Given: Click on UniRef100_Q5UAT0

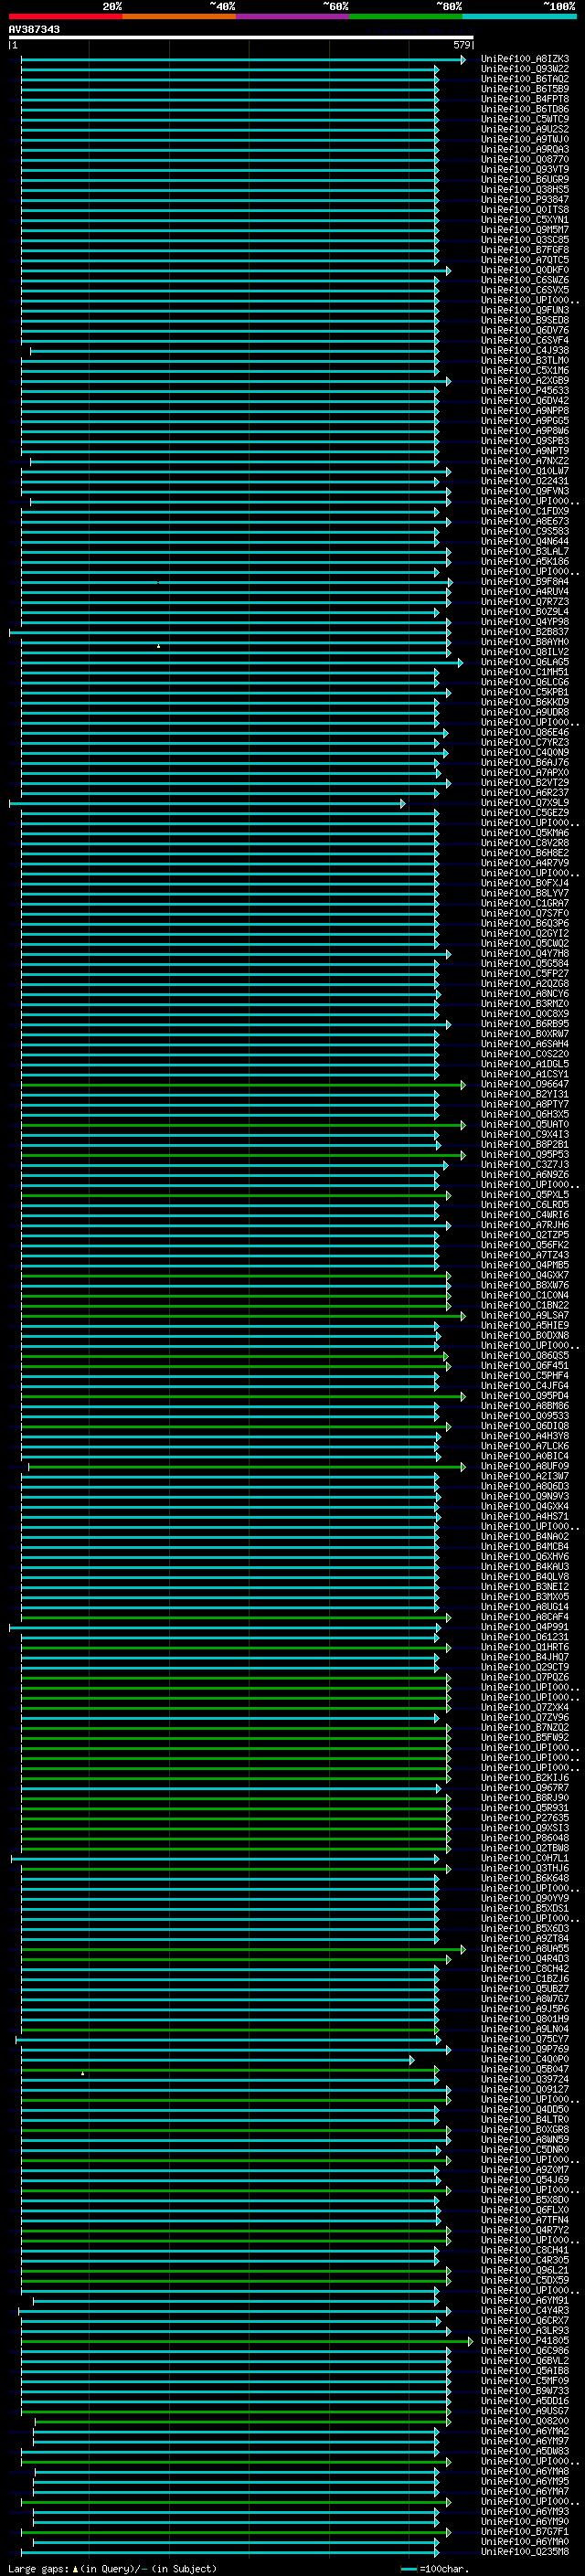Looking at the screenshot, I should point(525,1125).
